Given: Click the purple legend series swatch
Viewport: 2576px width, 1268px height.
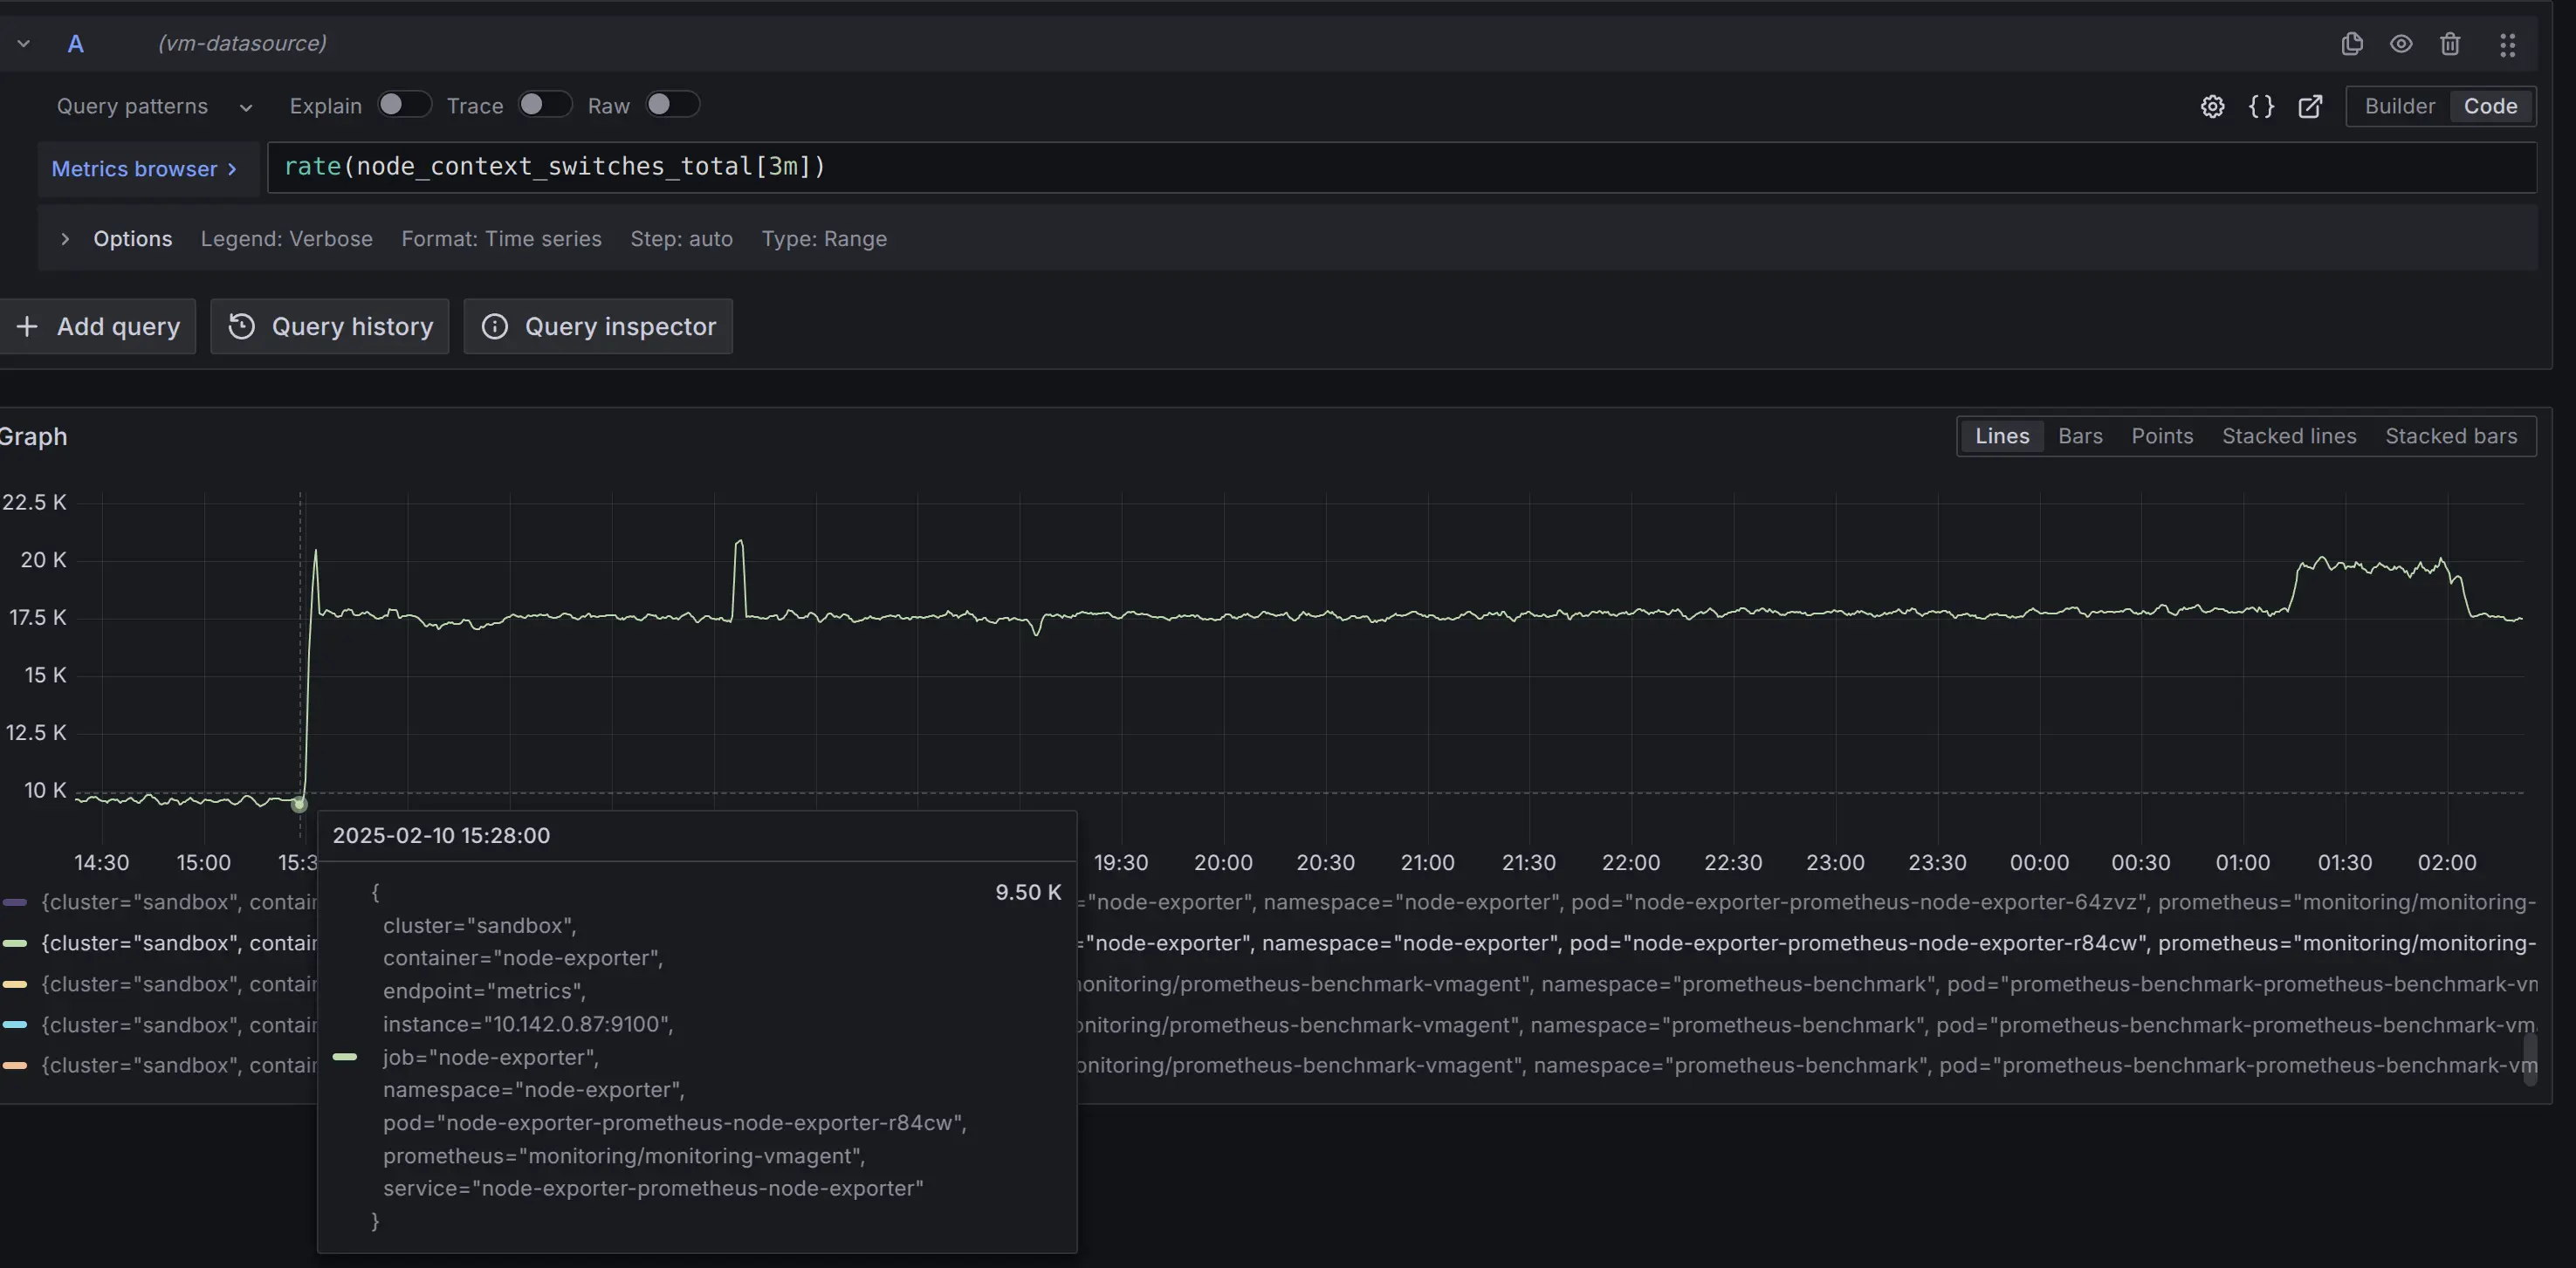Looking at the screenshot, I should pos(15,902).
